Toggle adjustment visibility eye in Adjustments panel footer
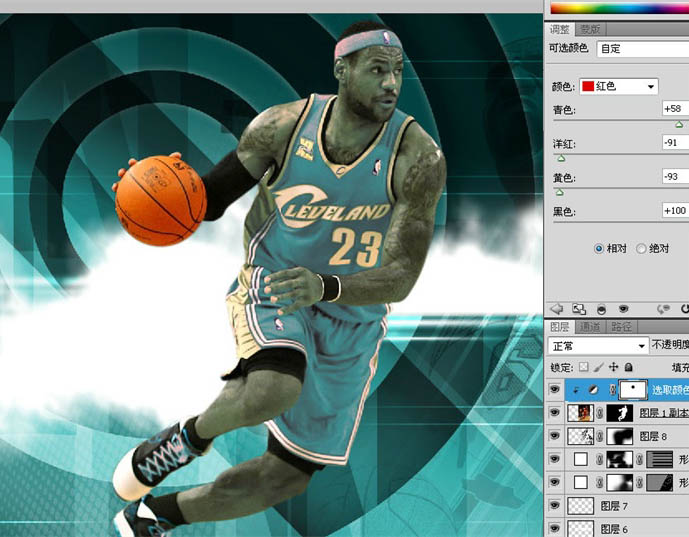This screenshot has height=537, width=689. [x=624, y=309]
